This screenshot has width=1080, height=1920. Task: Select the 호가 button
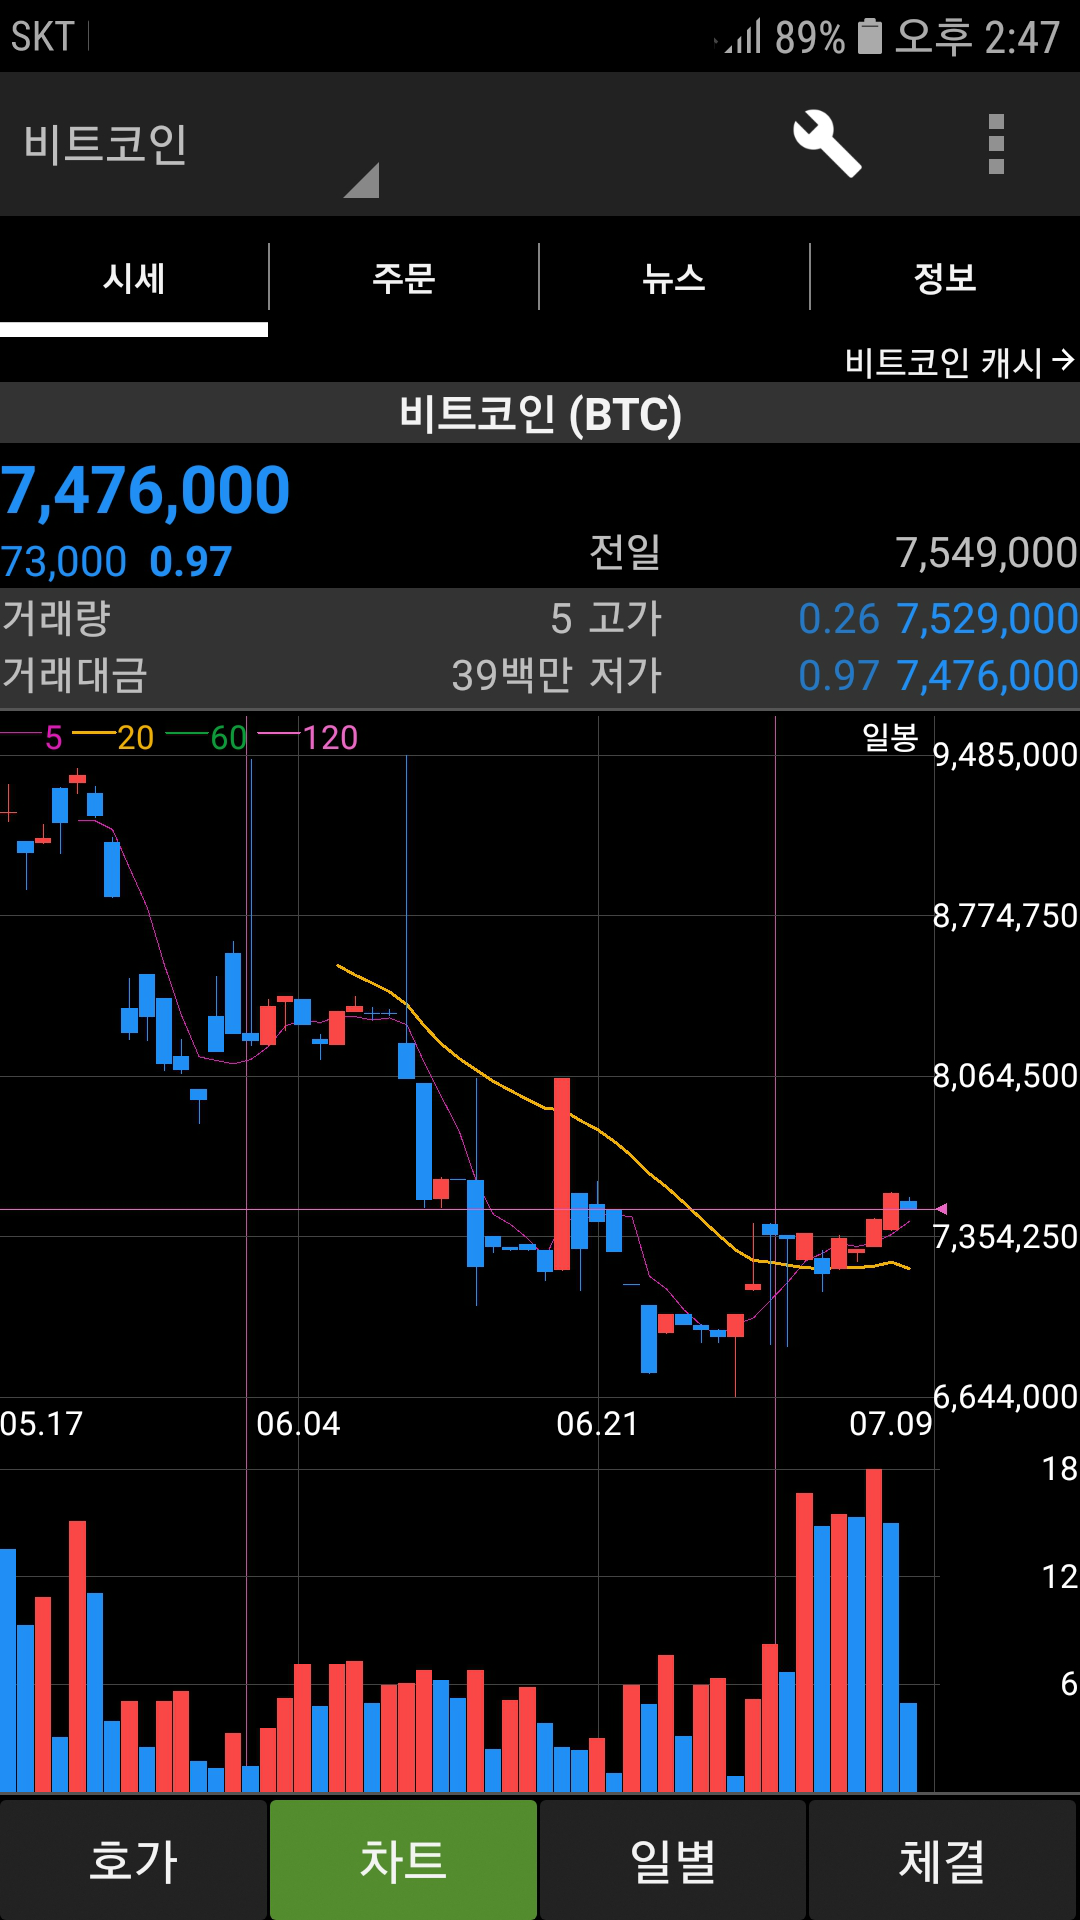(134, 1860)
